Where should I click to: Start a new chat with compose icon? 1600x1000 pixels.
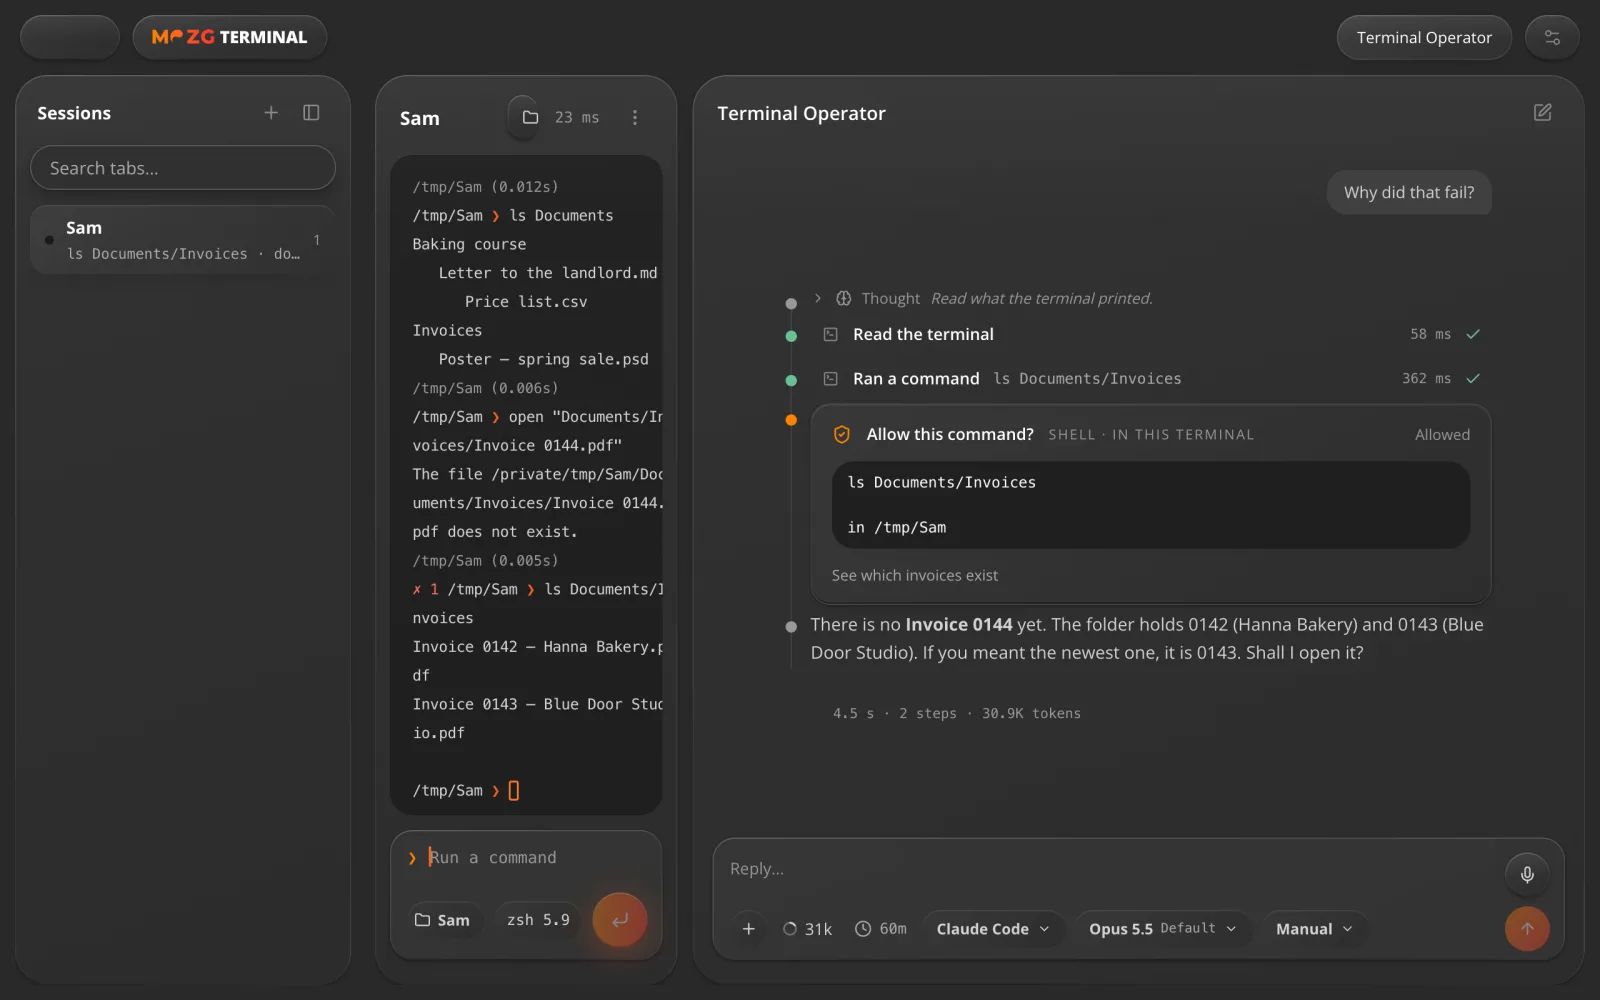pos(1542,112)
